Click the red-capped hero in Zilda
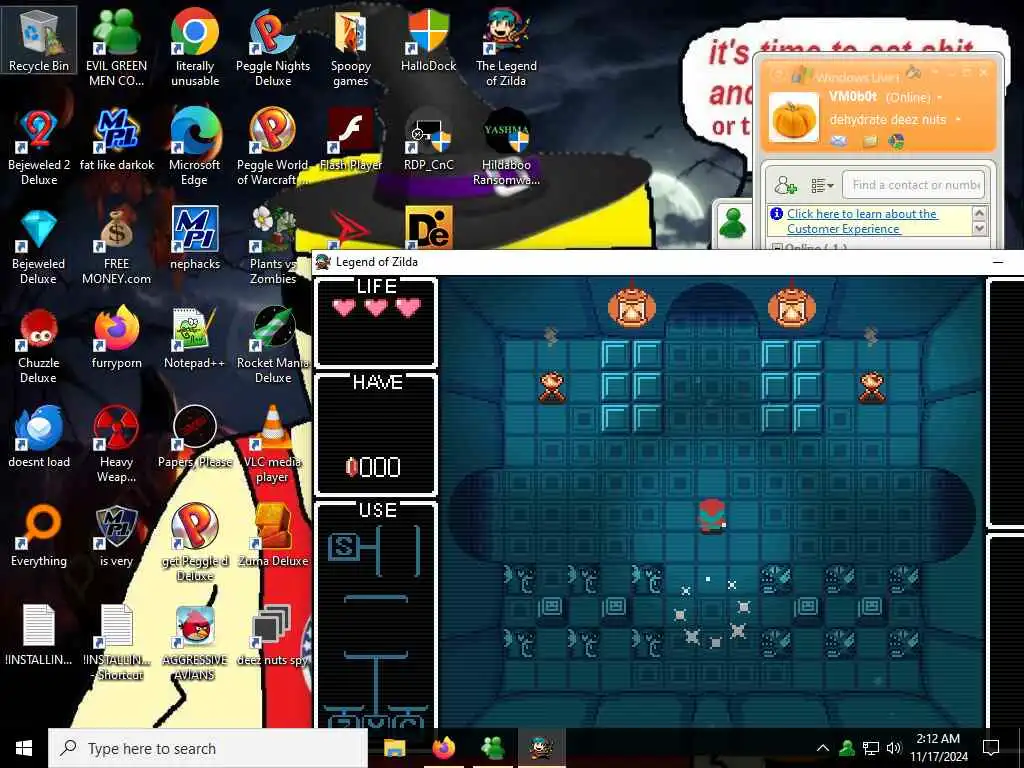 [712, 516]
